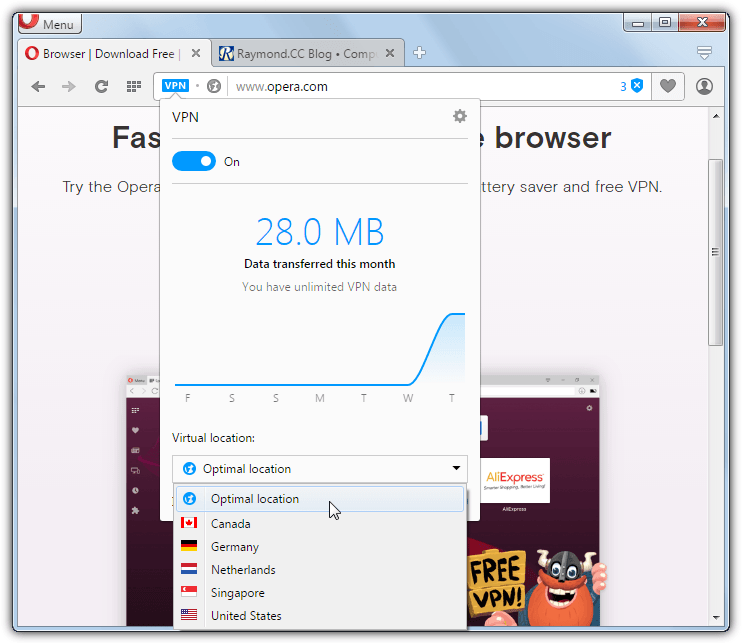This screenshot has height=643, width=742.
Task: Reload the current page
Action: (x=101, y=87)
